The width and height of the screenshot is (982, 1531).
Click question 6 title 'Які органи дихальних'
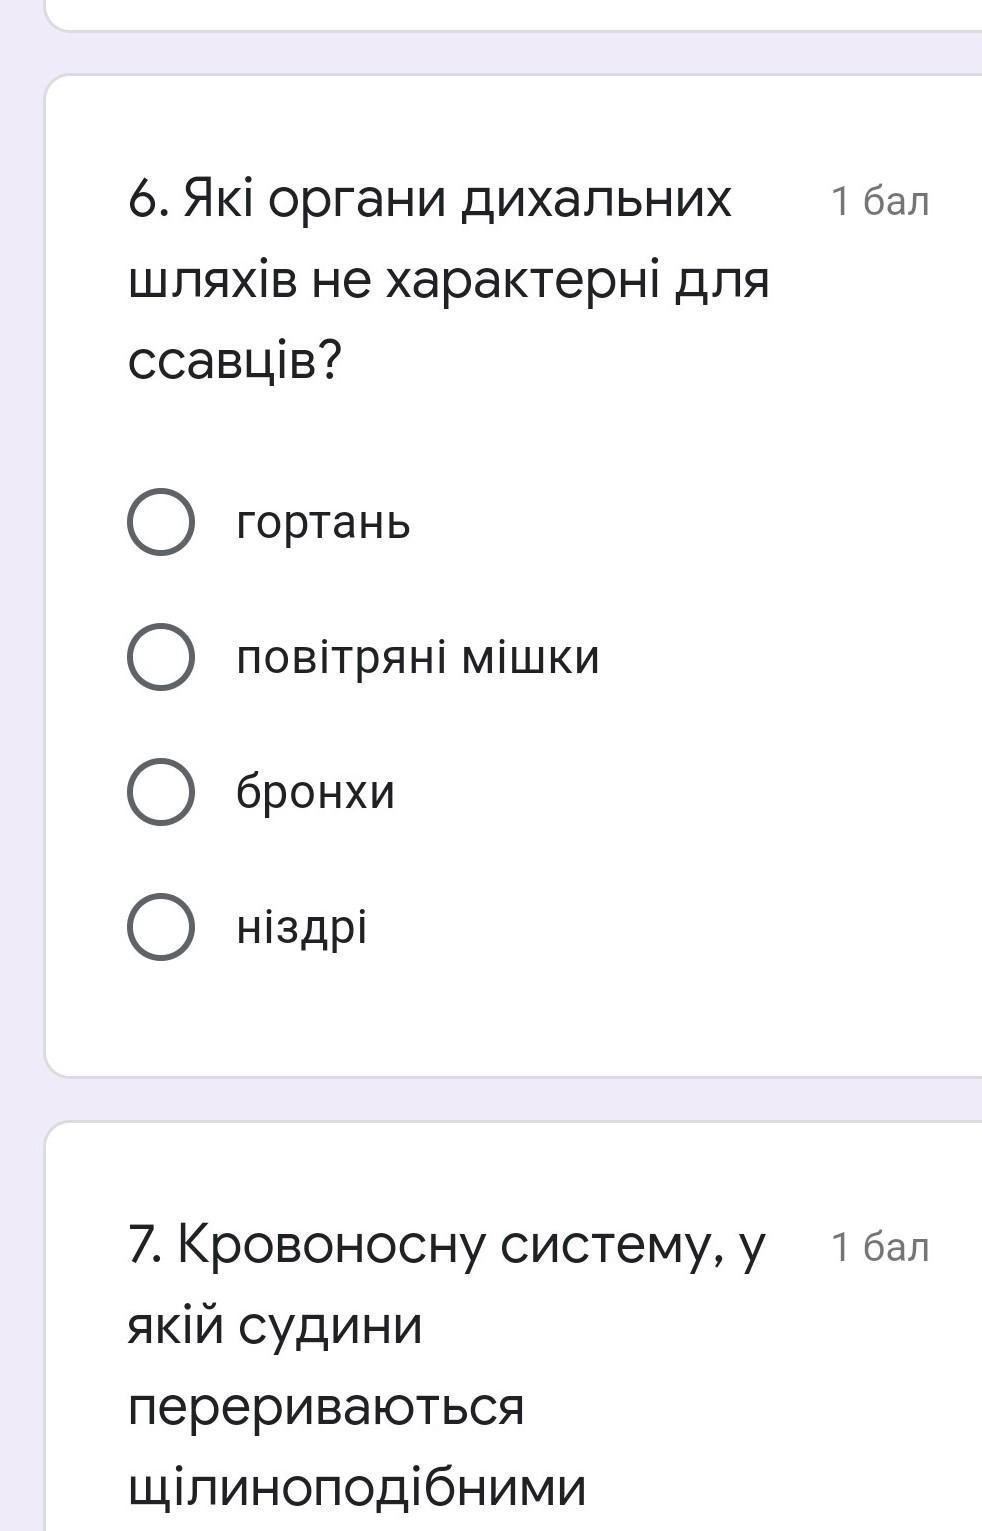[x=430, y=200]
